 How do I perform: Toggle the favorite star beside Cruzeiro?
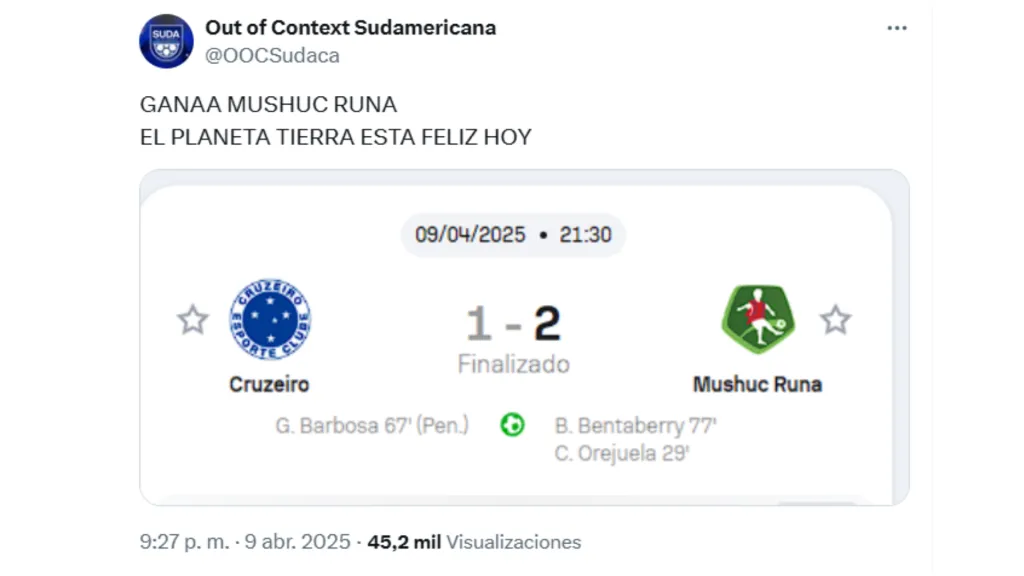(192, 320)
